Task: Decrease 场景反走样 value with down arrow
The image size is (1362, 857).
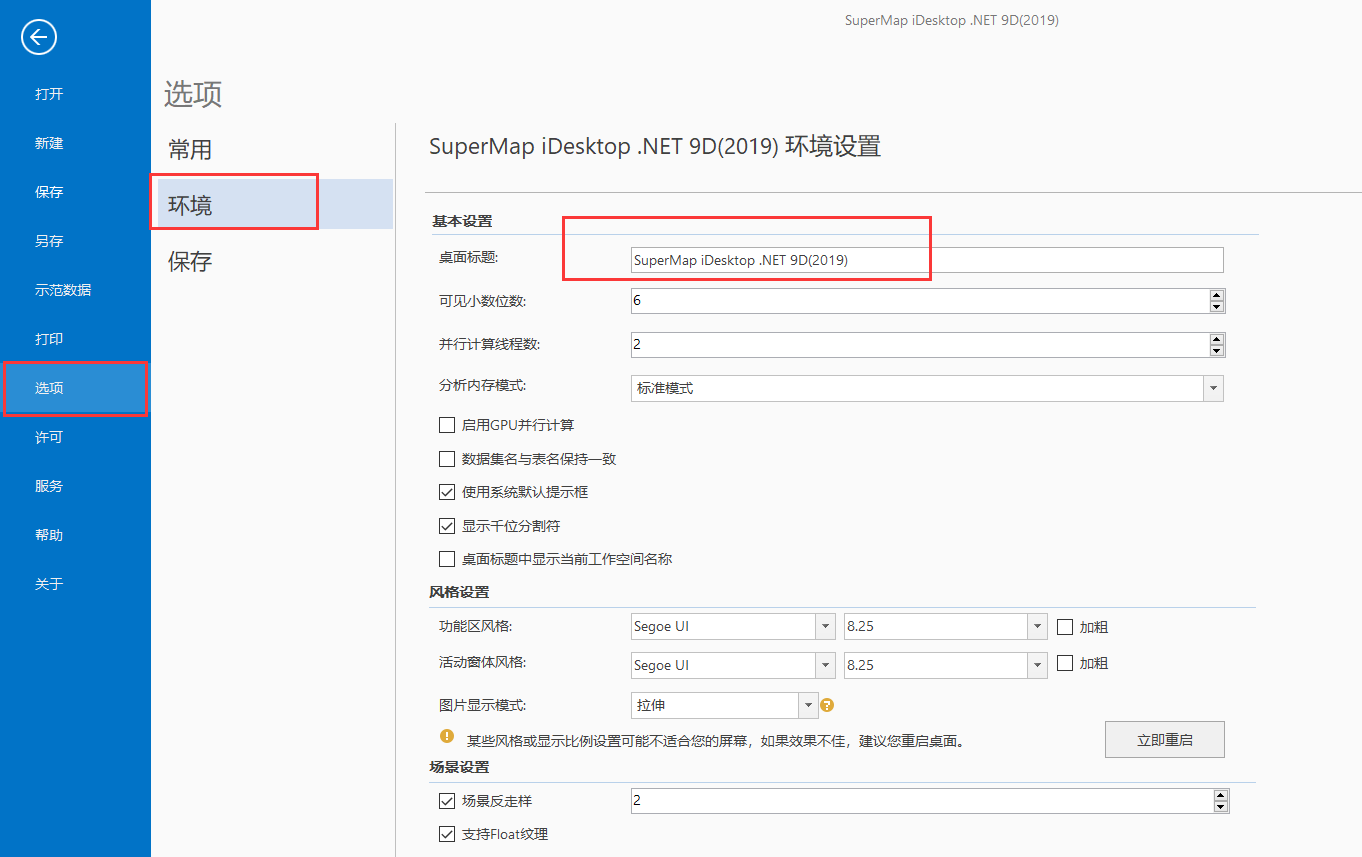Action: point(1220,807)
